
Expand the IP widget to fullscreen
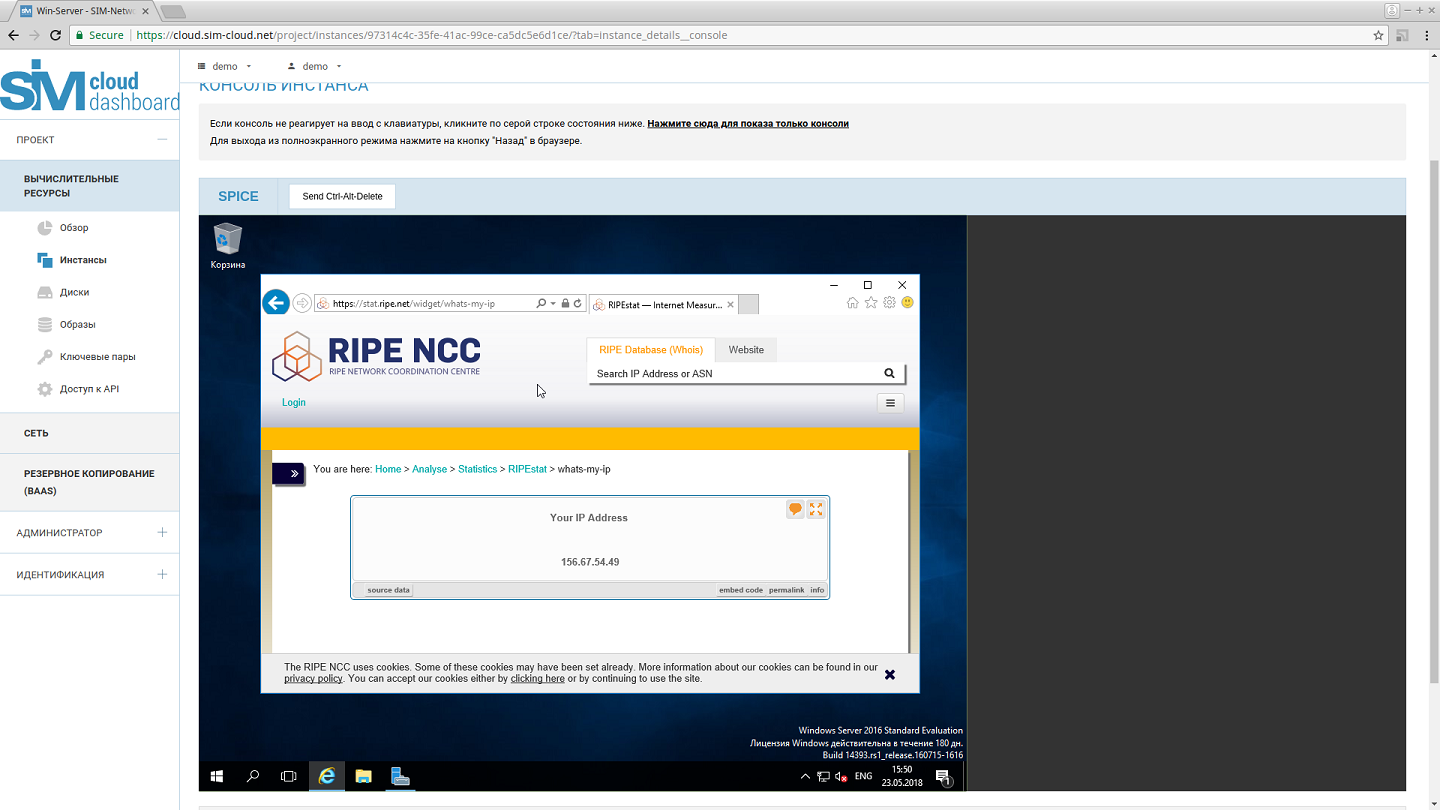point(816,510)
